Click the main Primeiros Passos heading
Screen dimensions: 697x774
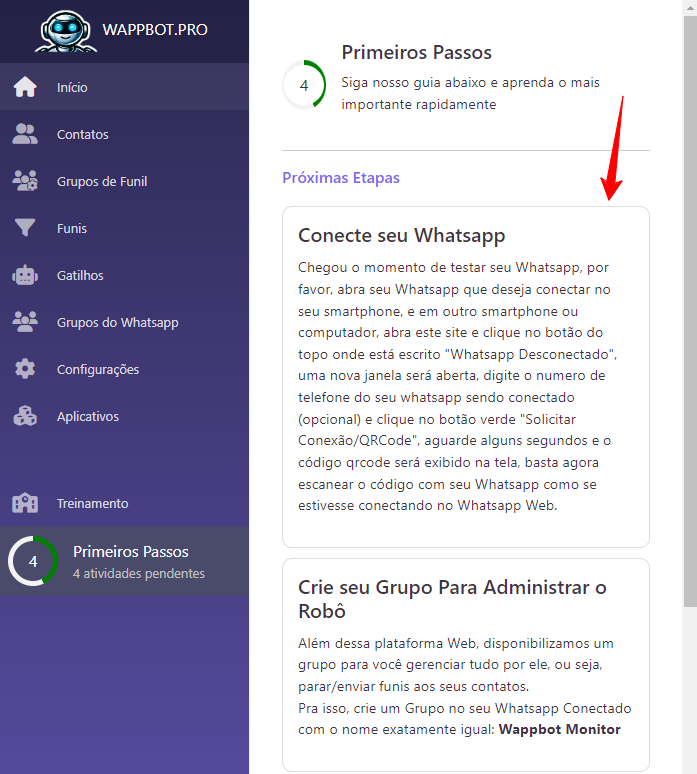[417, 52]
